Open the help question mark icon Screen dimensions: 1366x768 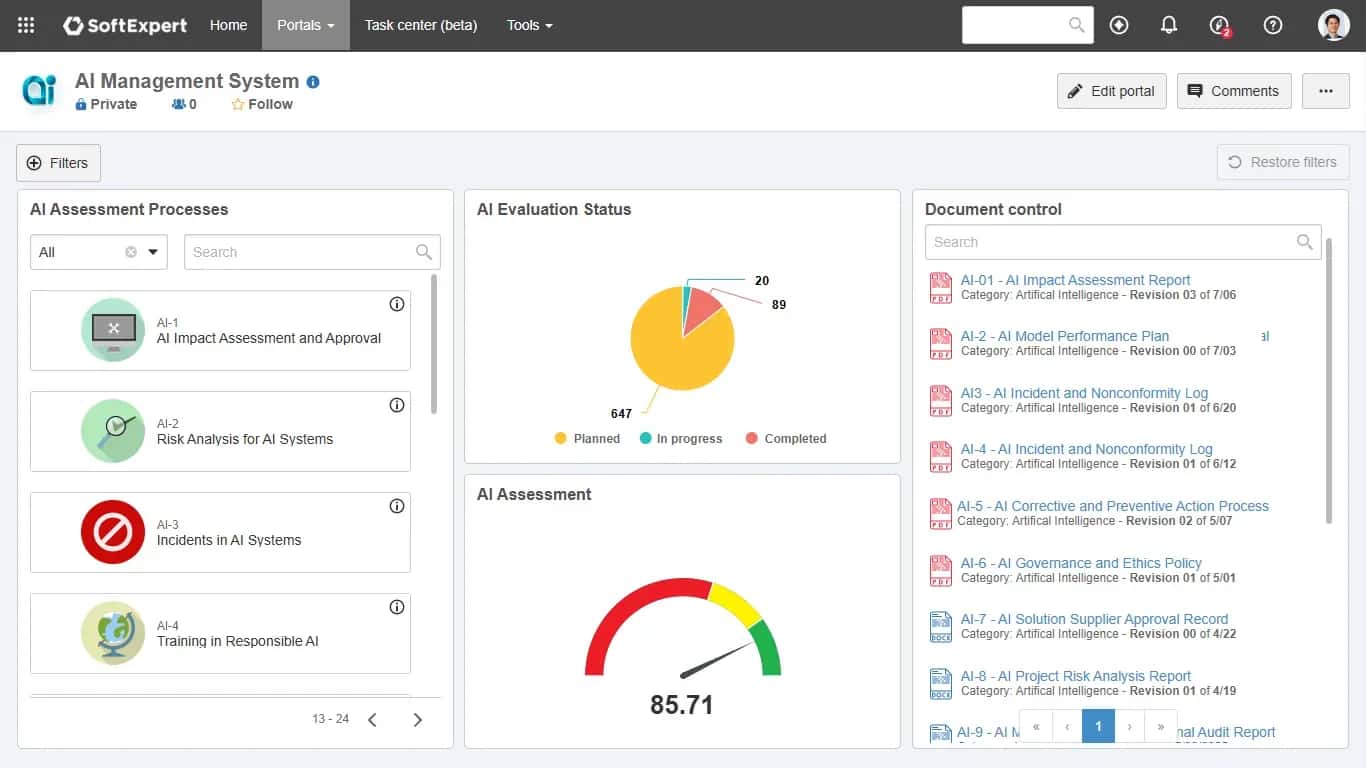(x=1273, y=25)
